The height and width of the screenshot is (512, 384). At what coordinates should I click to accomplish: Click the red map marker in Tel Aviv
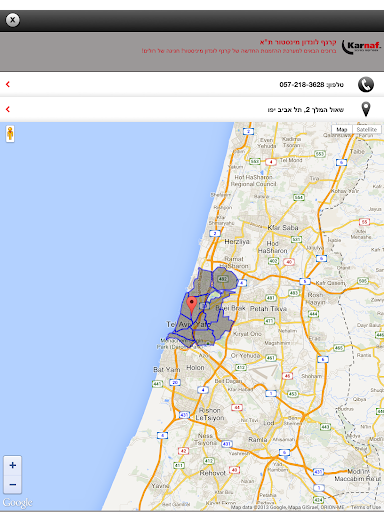(x=191, y=304)
